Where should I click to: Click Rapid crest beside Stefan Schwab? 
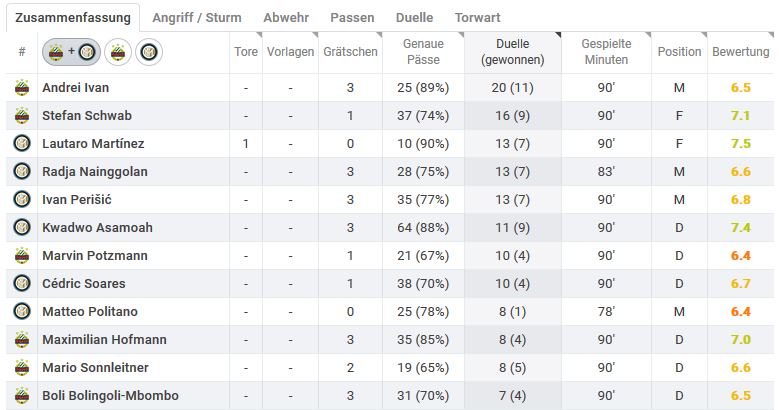tap(22, 115)
